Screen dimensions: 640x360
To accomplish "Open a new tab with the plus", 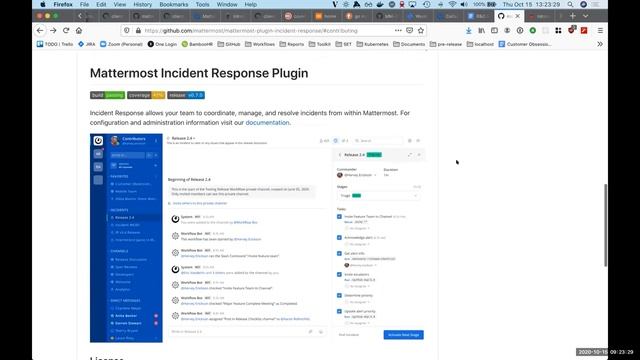I will (573, 16).
